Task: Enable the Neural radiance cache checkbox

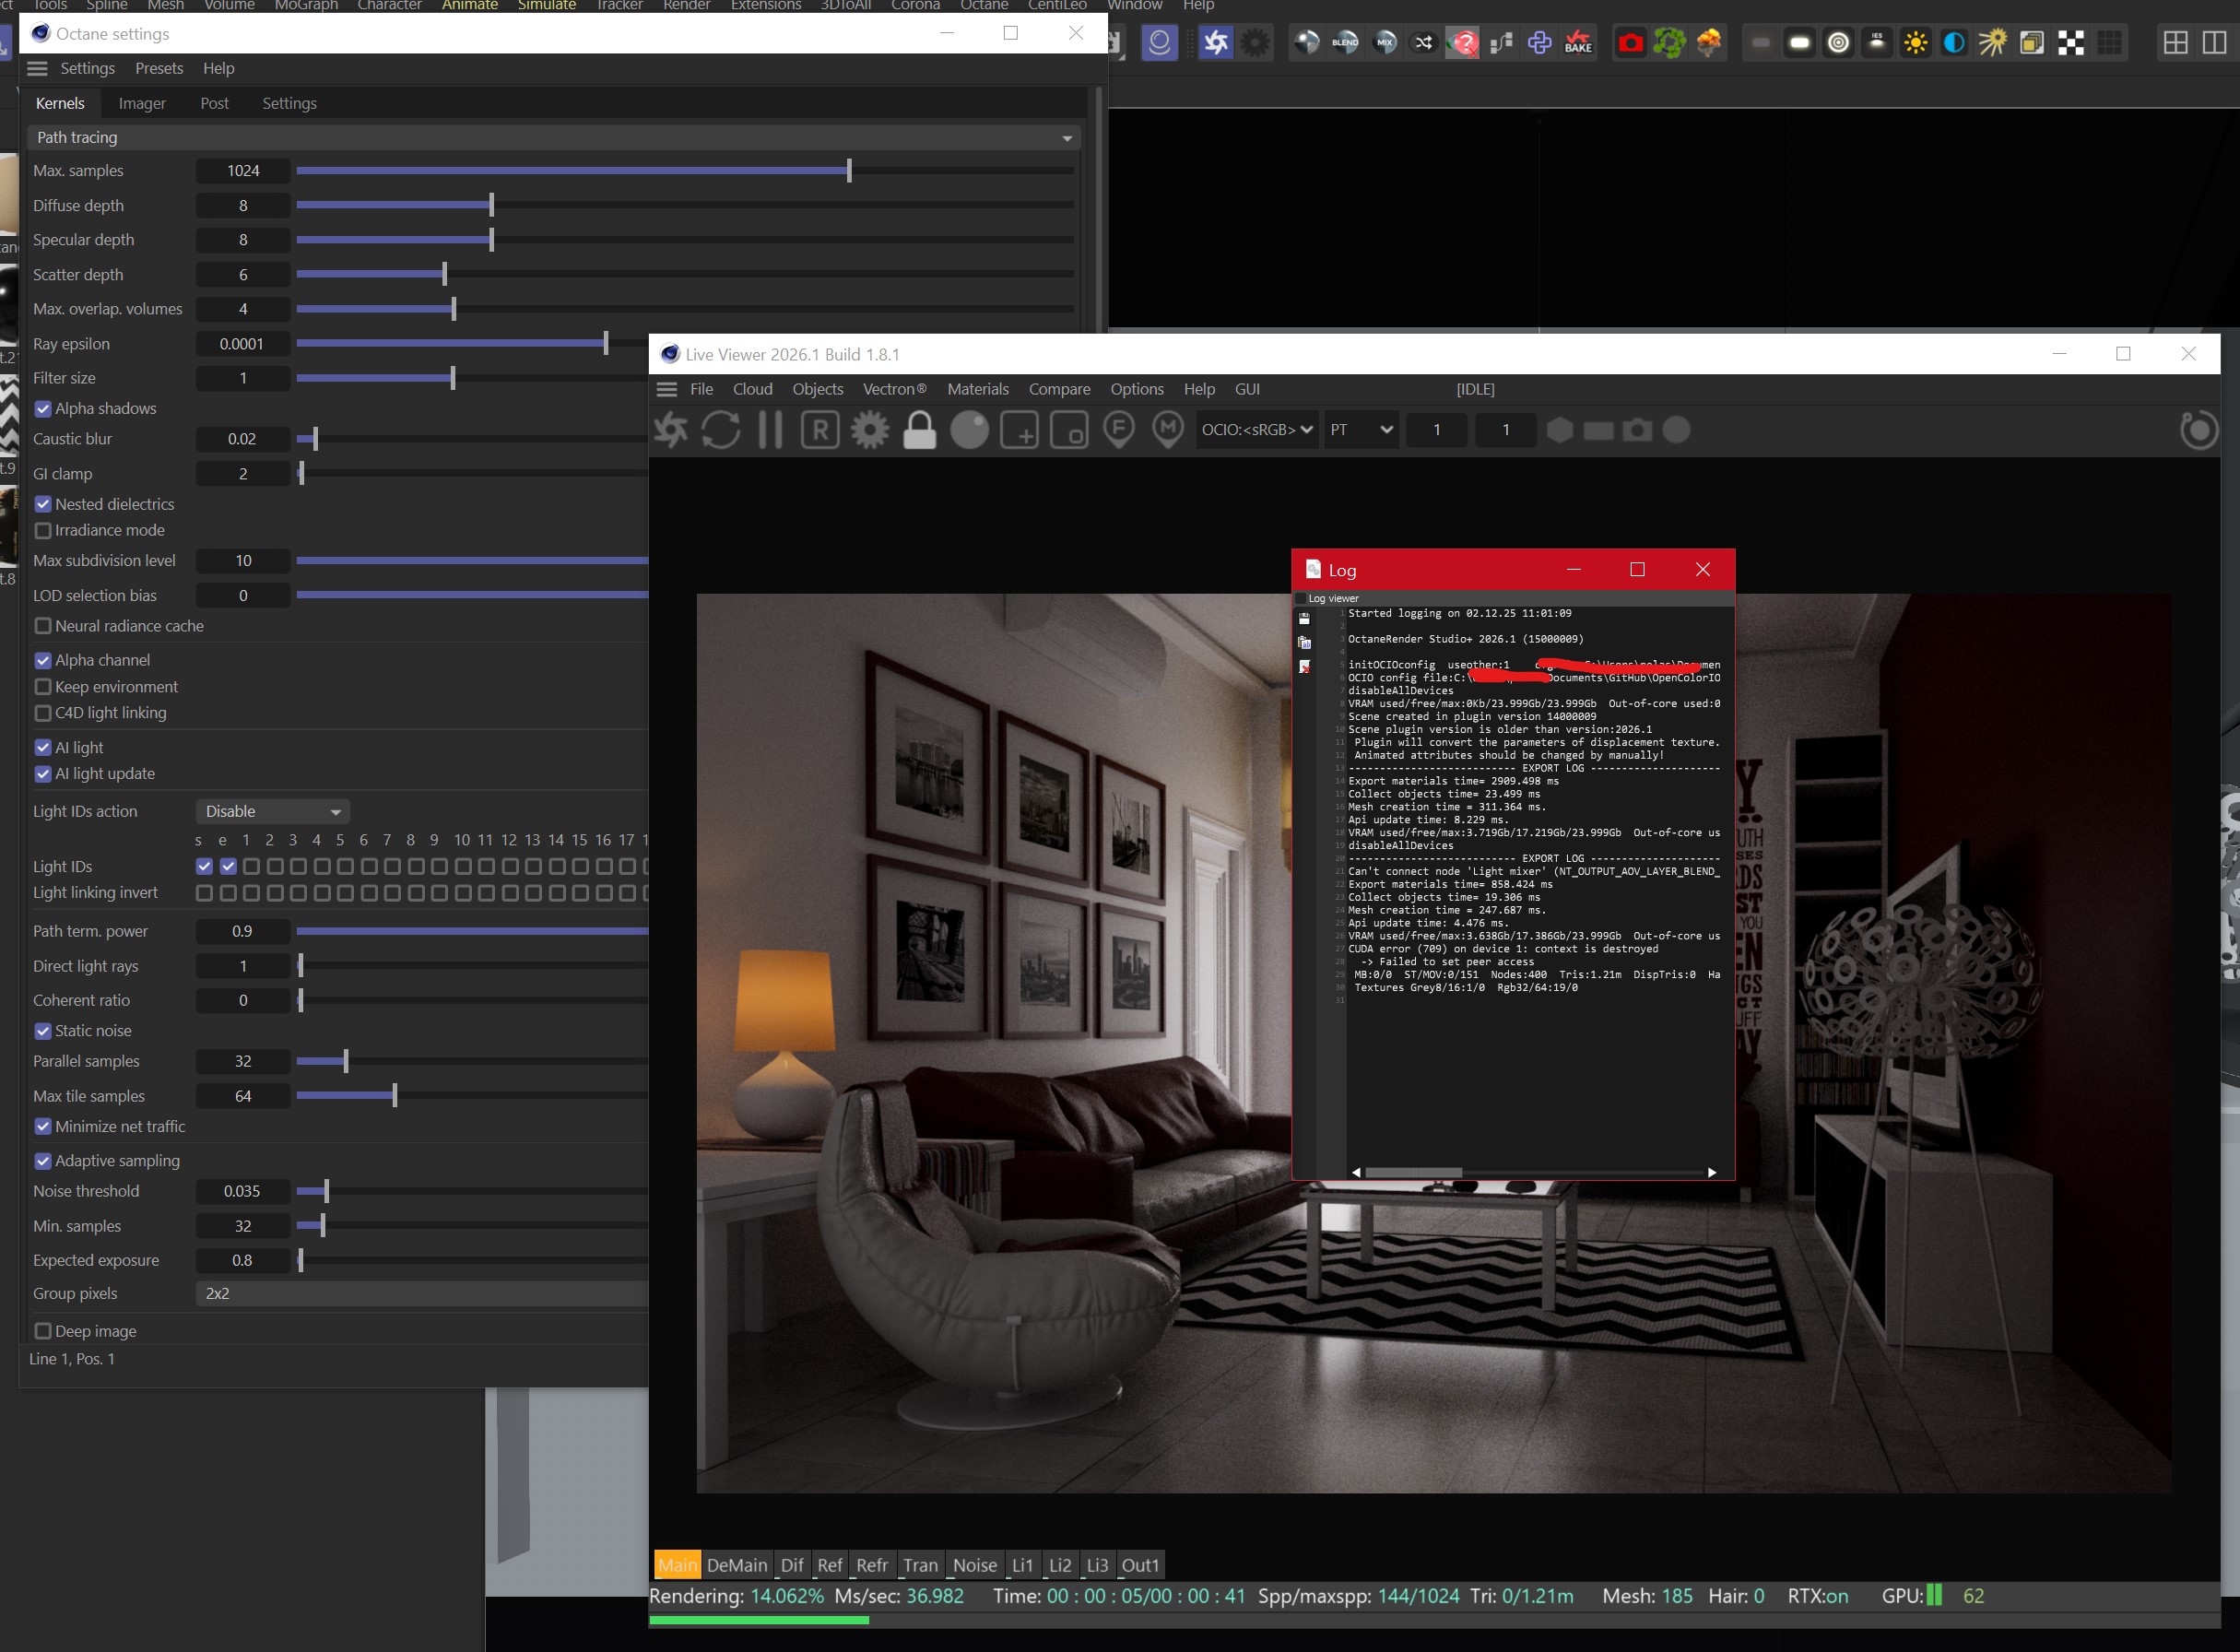Action: 43,626
